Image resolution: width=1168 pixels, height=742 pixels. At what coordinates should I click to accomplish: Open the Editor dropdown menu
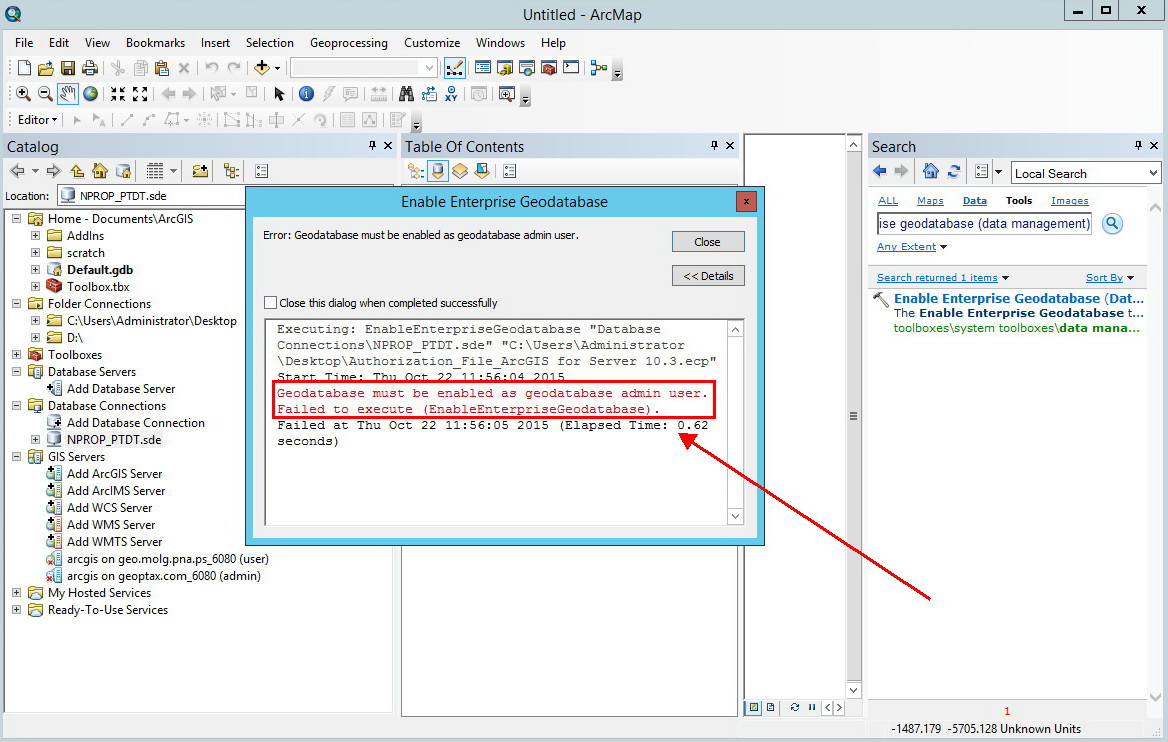[37, 120]
